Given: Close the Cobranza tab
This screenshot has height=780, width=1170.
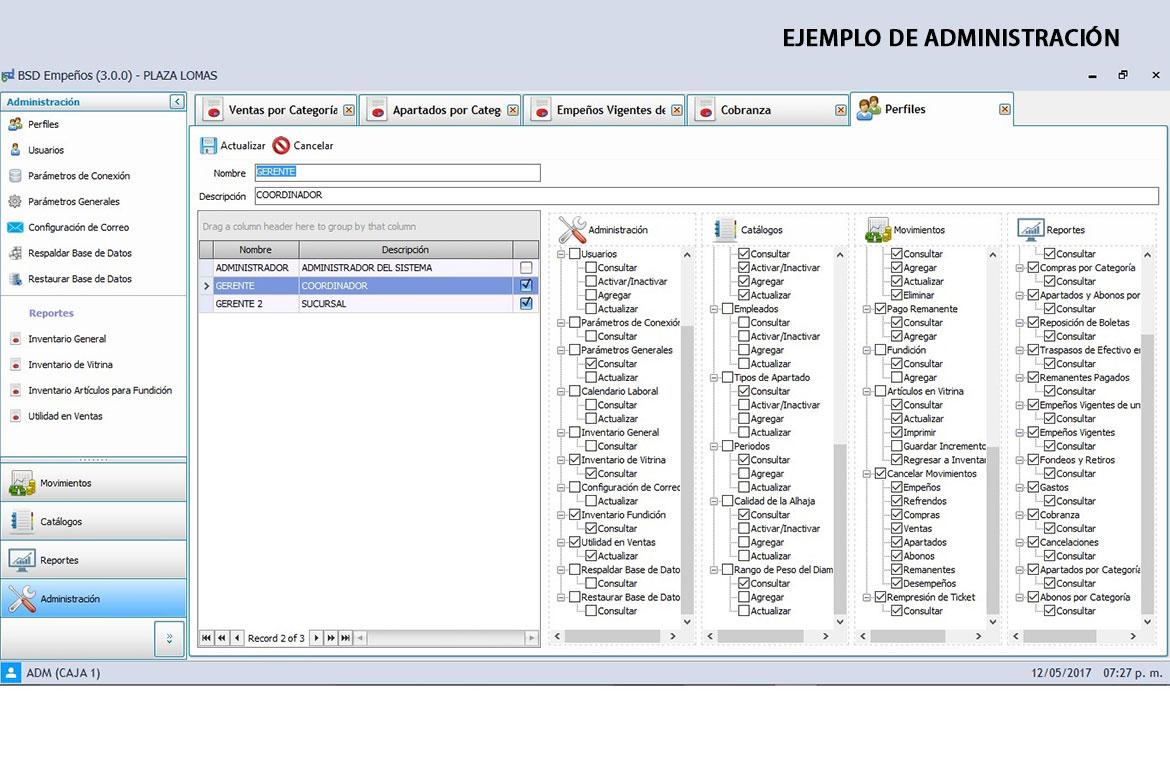Looking at the screenshot, I should pyautogui.click(x=841, y=110).
